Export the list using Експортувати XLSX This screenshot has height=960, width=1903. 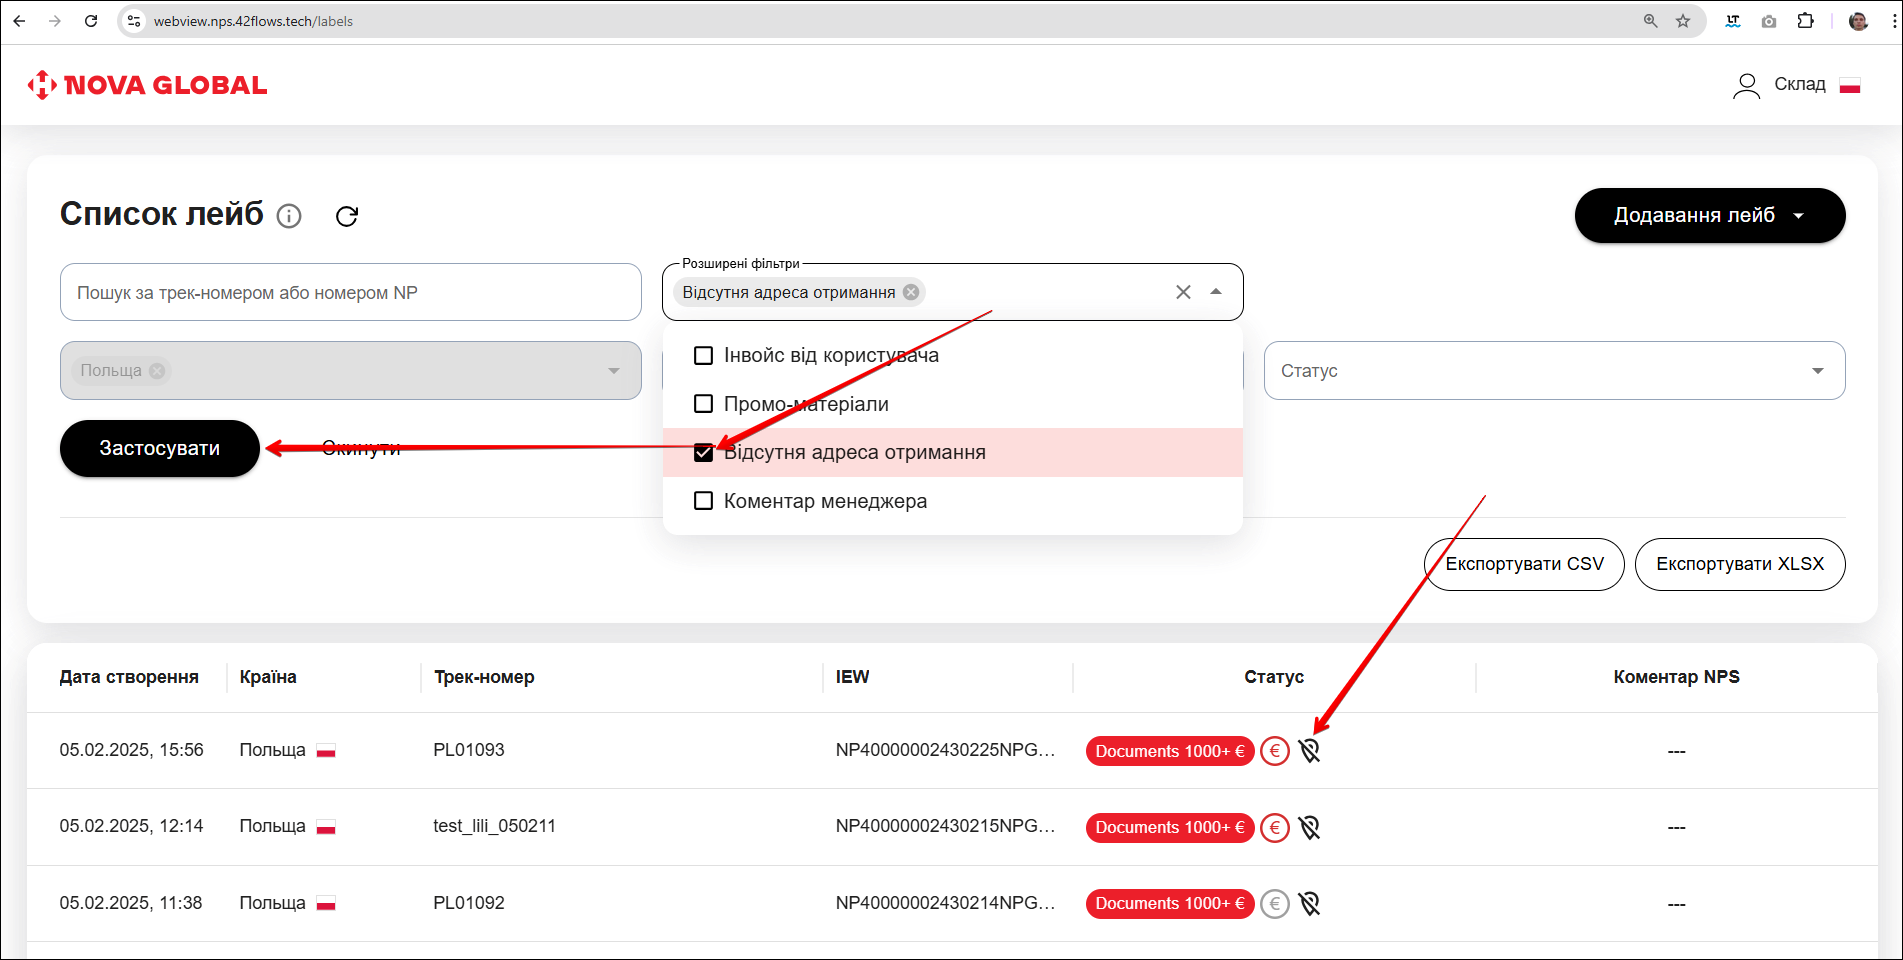[x=1739, y=564]
